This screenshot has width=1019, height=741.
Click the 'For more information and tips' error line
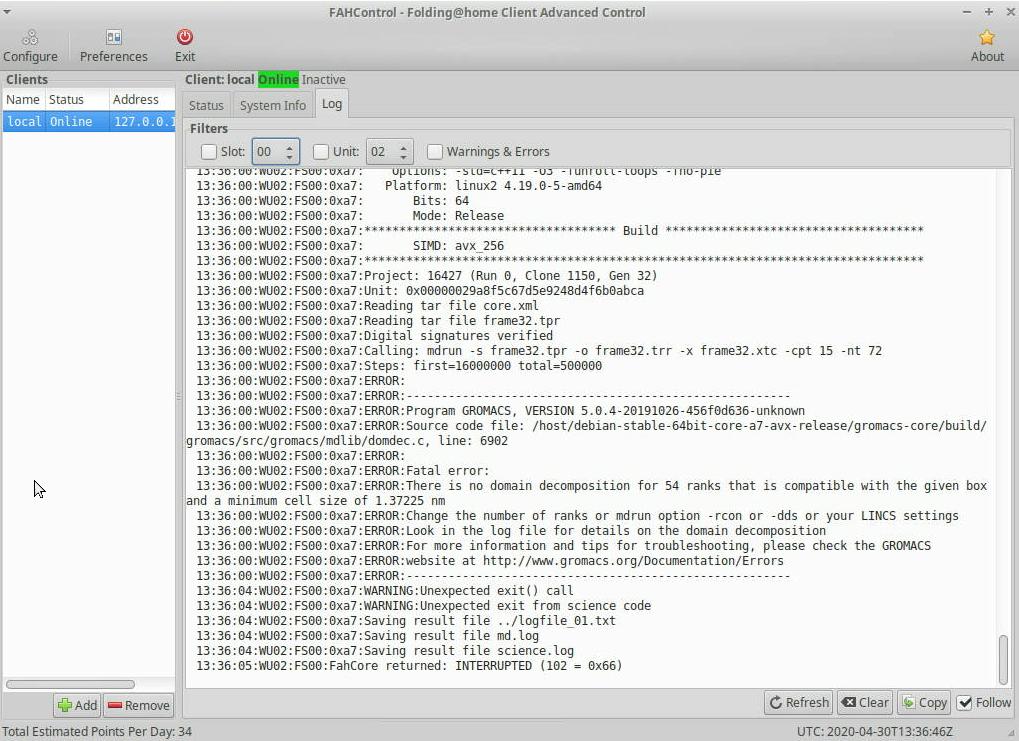pos(563,546)
